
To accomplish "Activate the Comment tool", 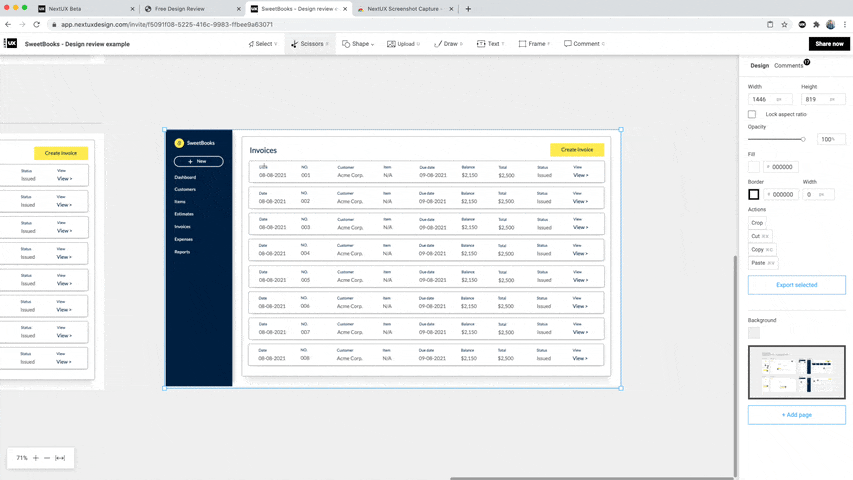I will [584, 44].
